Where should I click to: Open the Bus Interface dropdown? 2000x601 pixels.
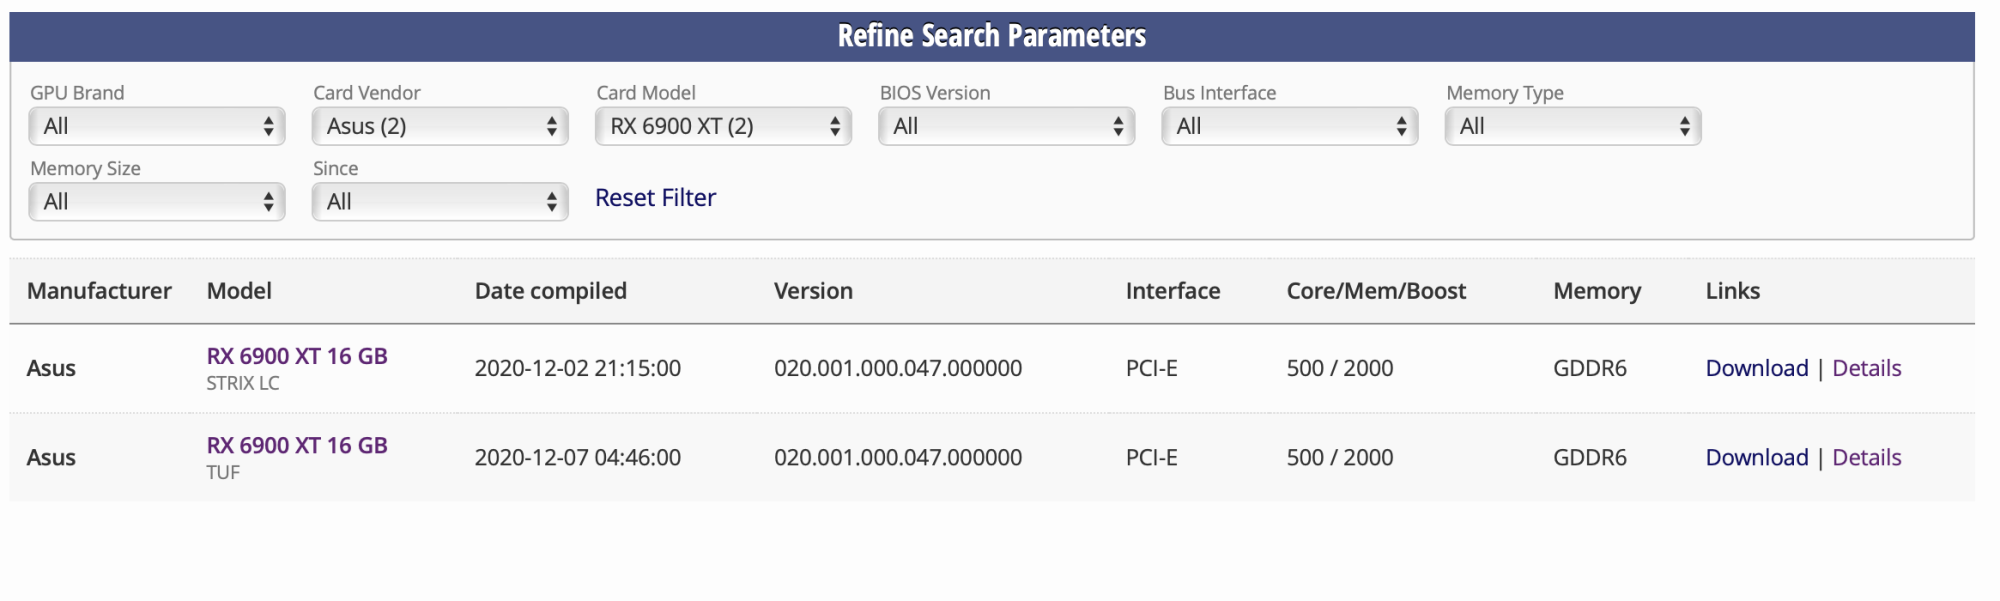click(x=1289, y=126)
